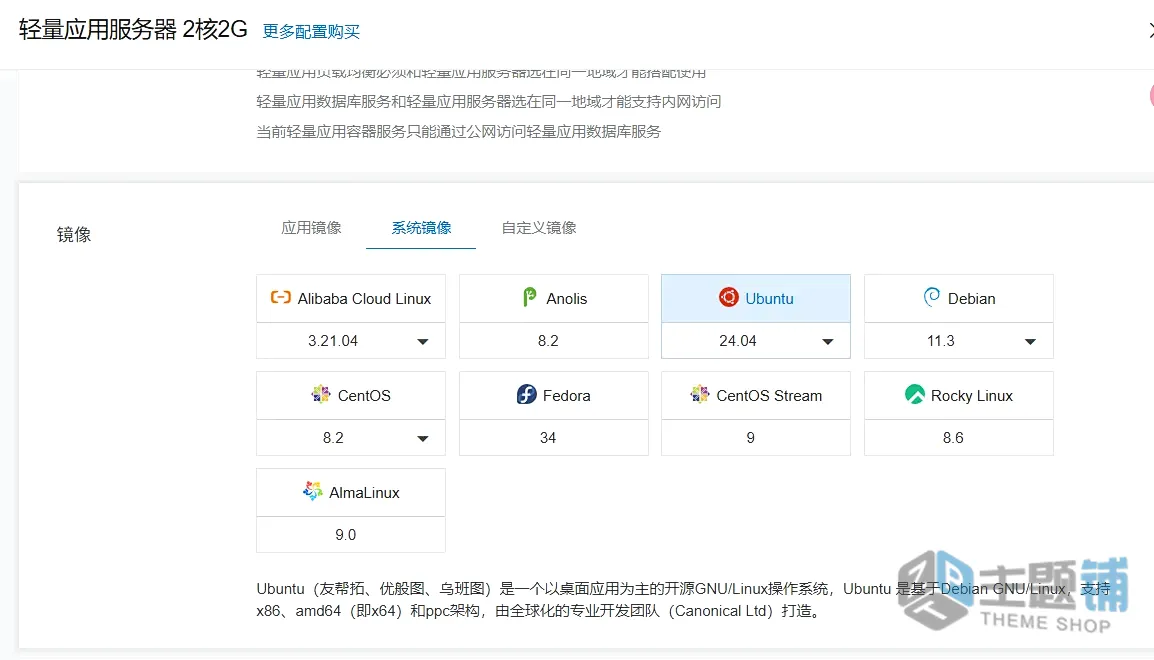Viewport: 1154px width, 660px height.
Task: Open the Alibaba Cloud Linux 3.21.04 version dropdown
Action: [351, 341]
